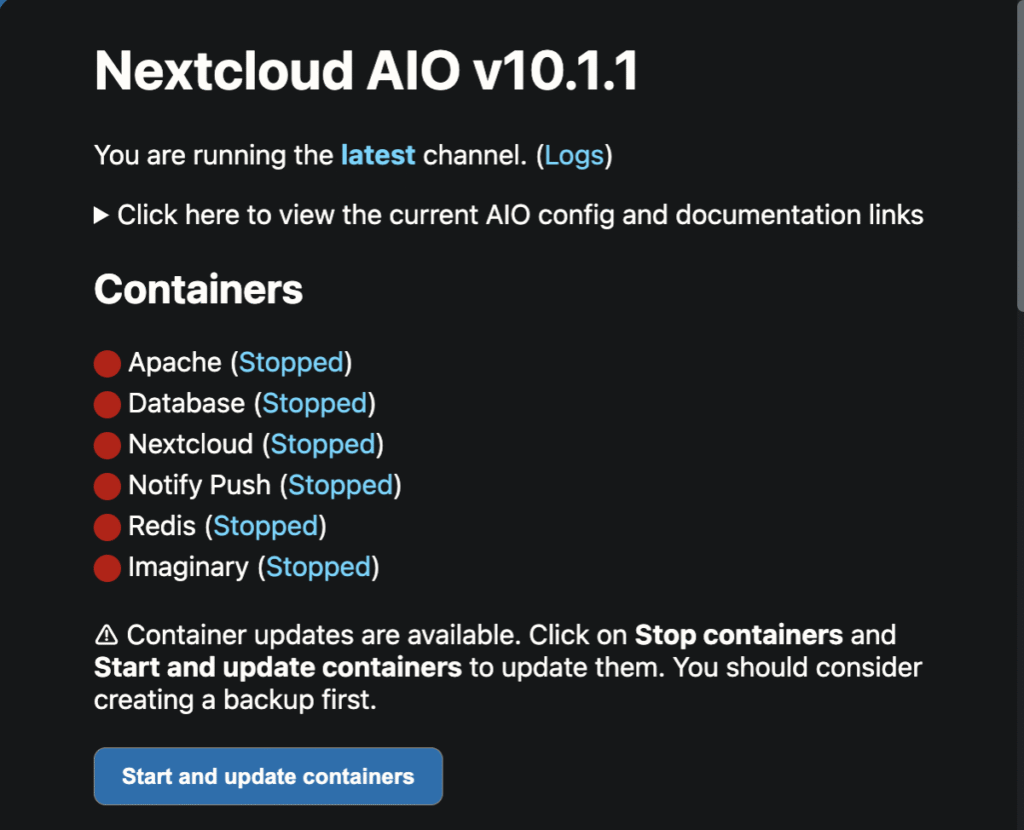This screenshot has height=830, width=1024.
Task: Click the Containers section heading
Action: coord(198,290)
